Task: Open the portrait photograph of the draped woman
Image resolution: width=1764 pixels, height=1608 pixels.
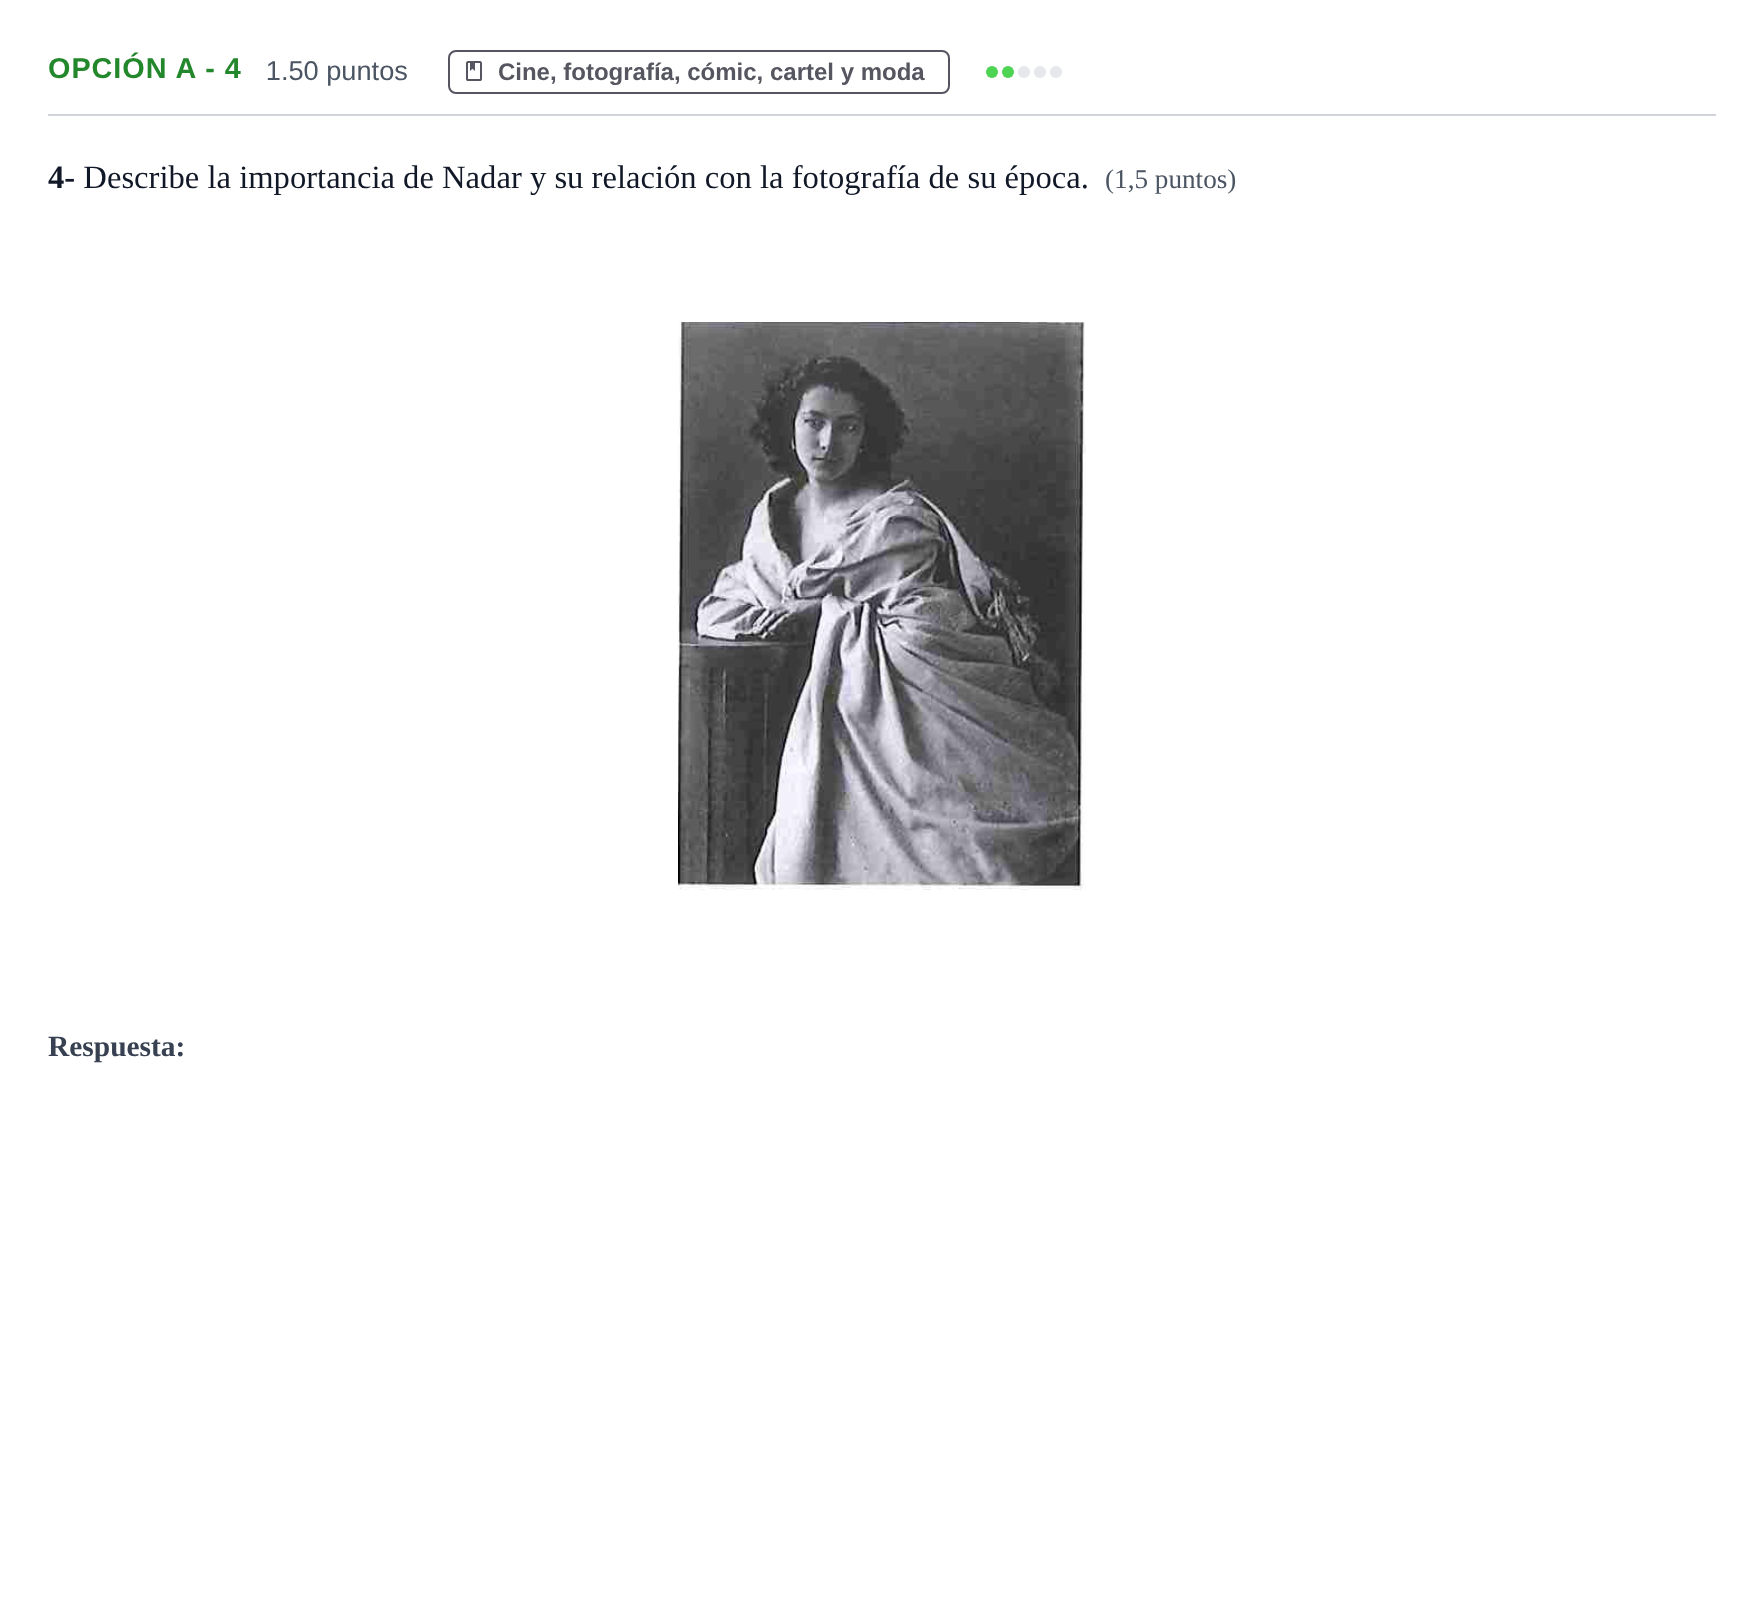Action: coord(880,603)
